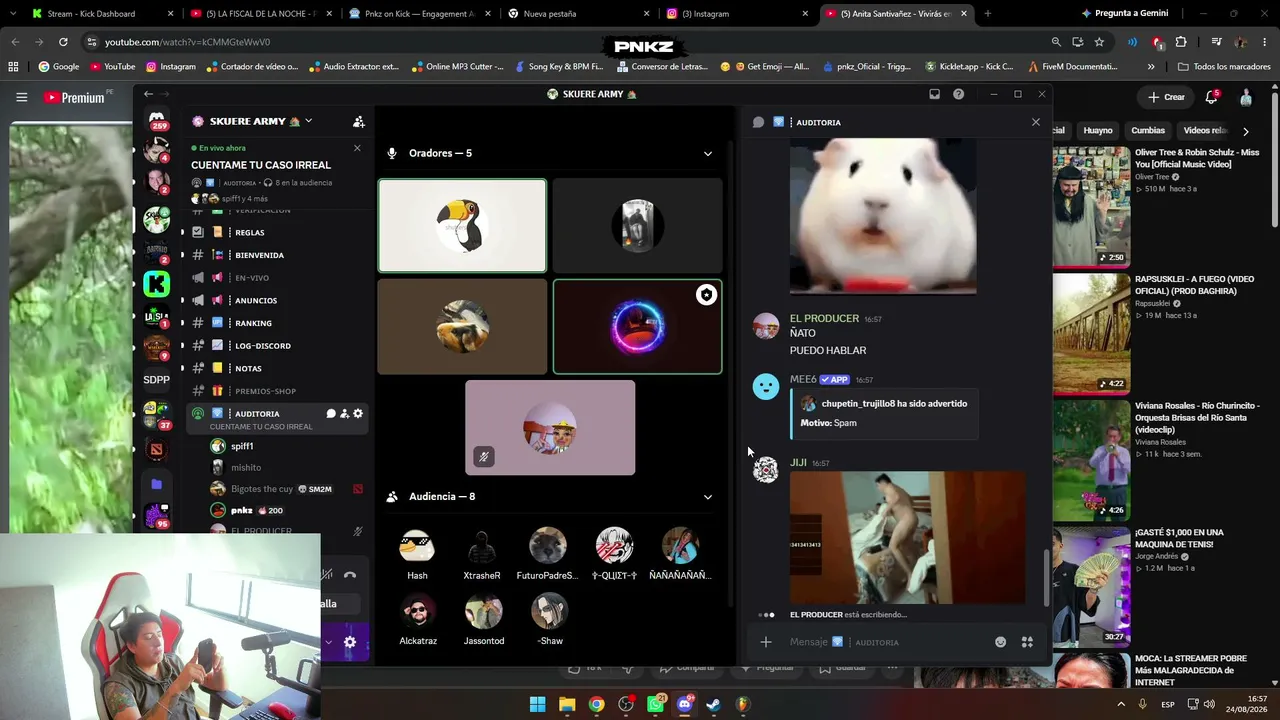Collapse the Audiencia section

pyautogui.click(x=708, y=497)
